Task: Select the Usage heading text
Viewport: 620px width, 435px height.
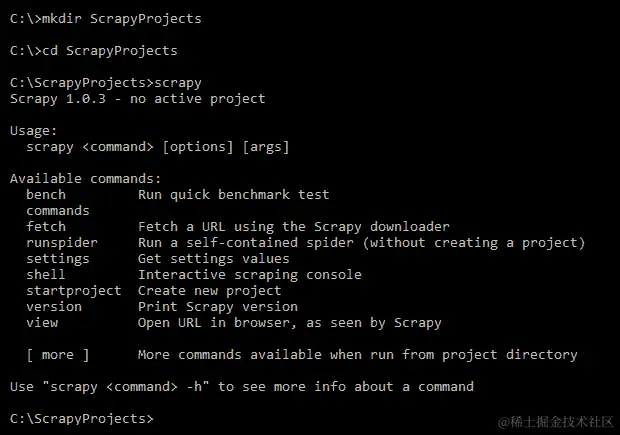Action: [x=34, y=131]
